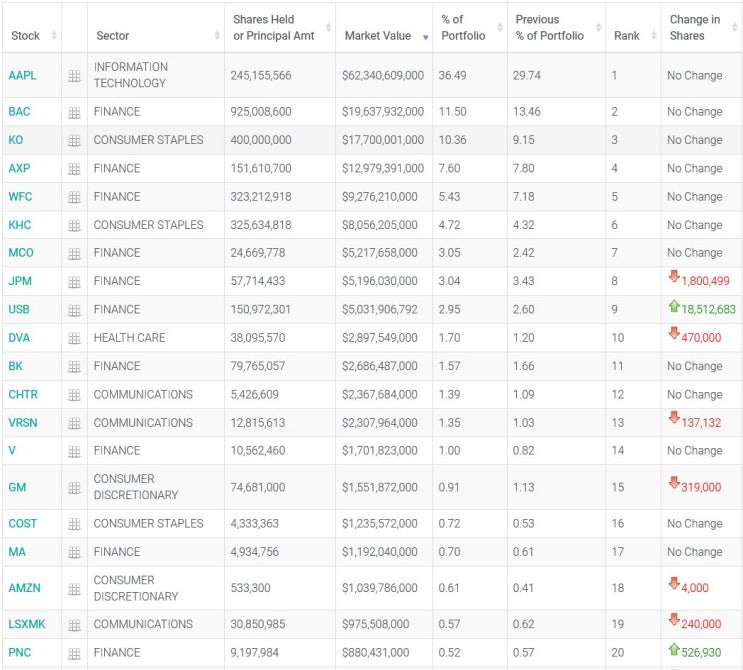Screen dimensions: 743x670
Task: Open the DVA stock link
Action: tap(19, 338)
